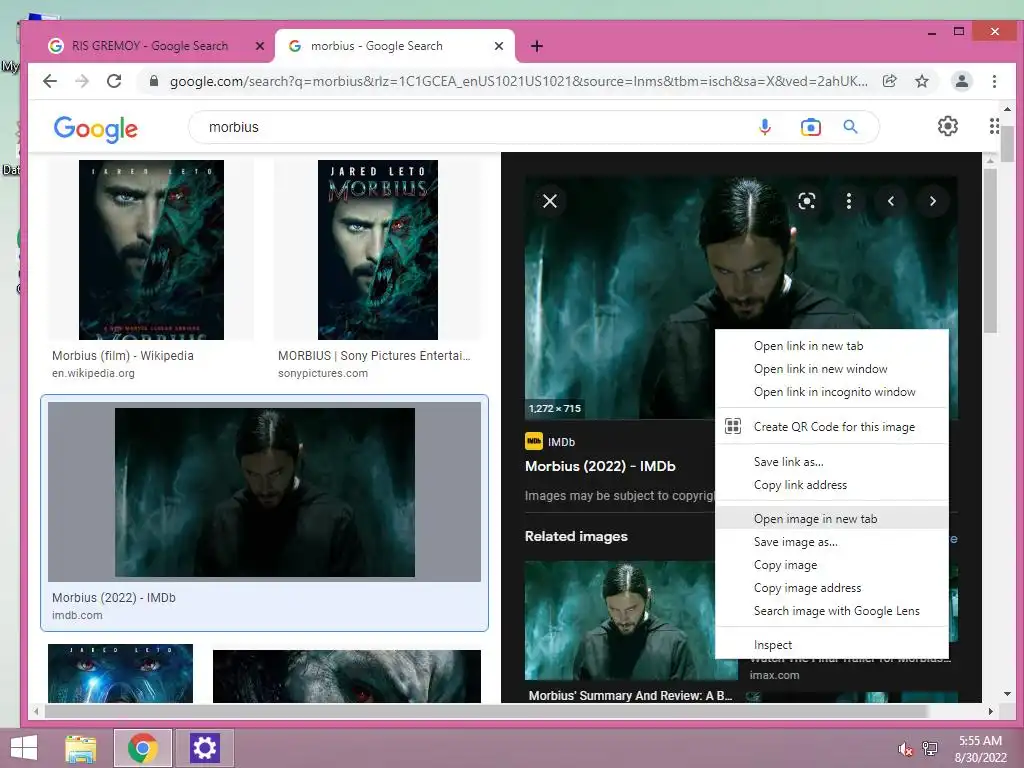
Task: Open Morbius (2022) - IMDb preview title
Action: pyautogui.click(x=600, y=466)
